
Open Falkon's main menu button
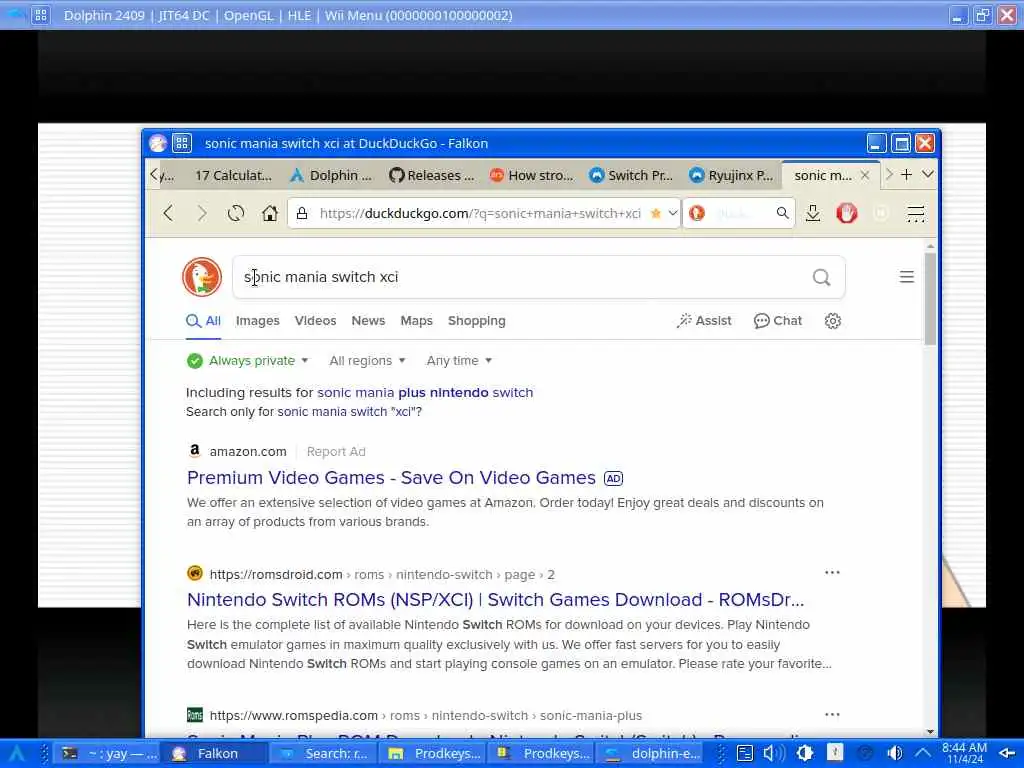[x=916, y=213]
